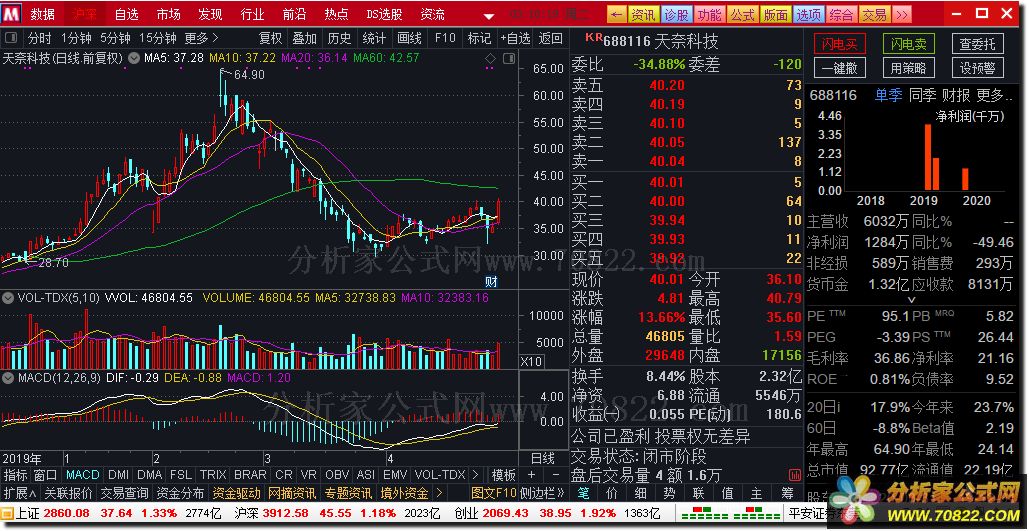
Task: Open the 热点 hot topics menu
Action: [337, 14]
